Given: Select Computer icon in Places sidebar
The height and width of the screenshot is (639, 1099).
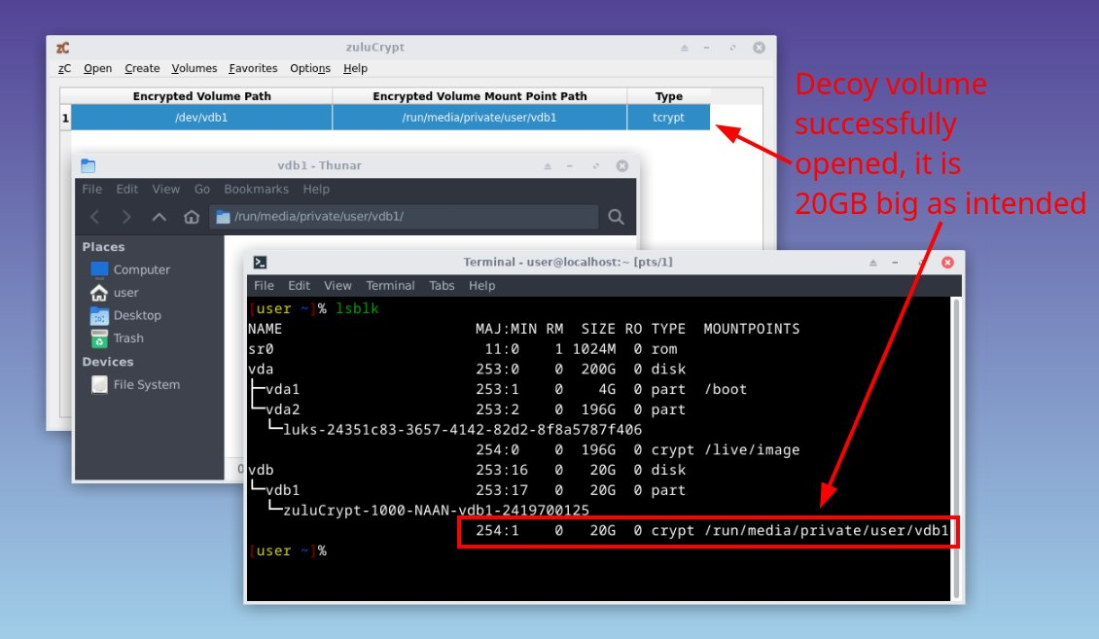Looking at the screenshot, I should [100, 270].
